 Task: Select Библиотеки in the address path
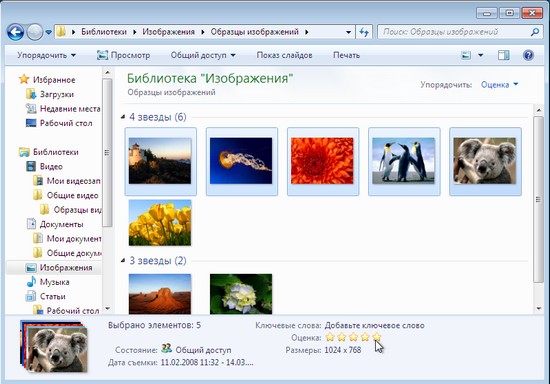[x=104, y=32]
